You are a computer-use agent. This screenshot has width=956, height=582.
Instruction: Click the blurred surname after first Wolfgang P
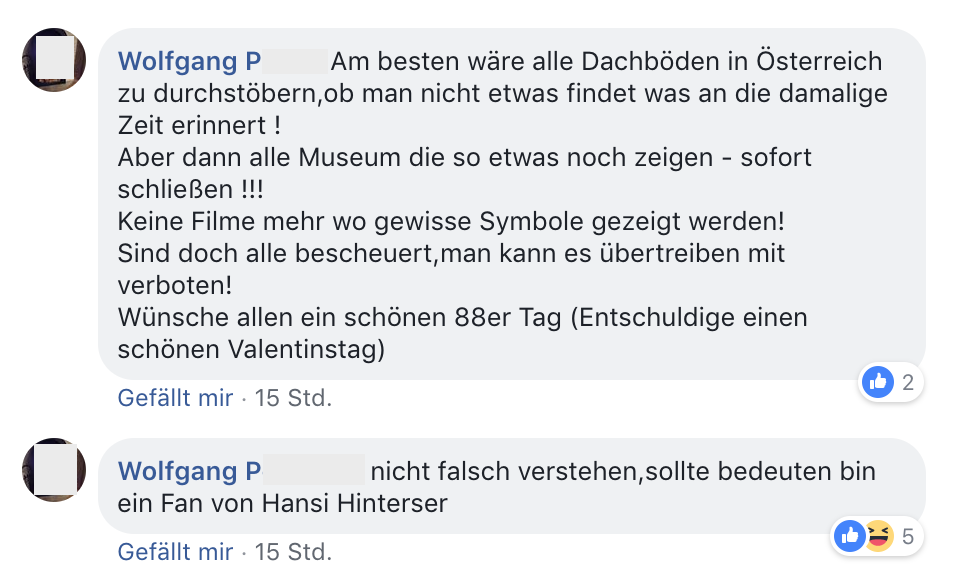[x=295, y=62]
